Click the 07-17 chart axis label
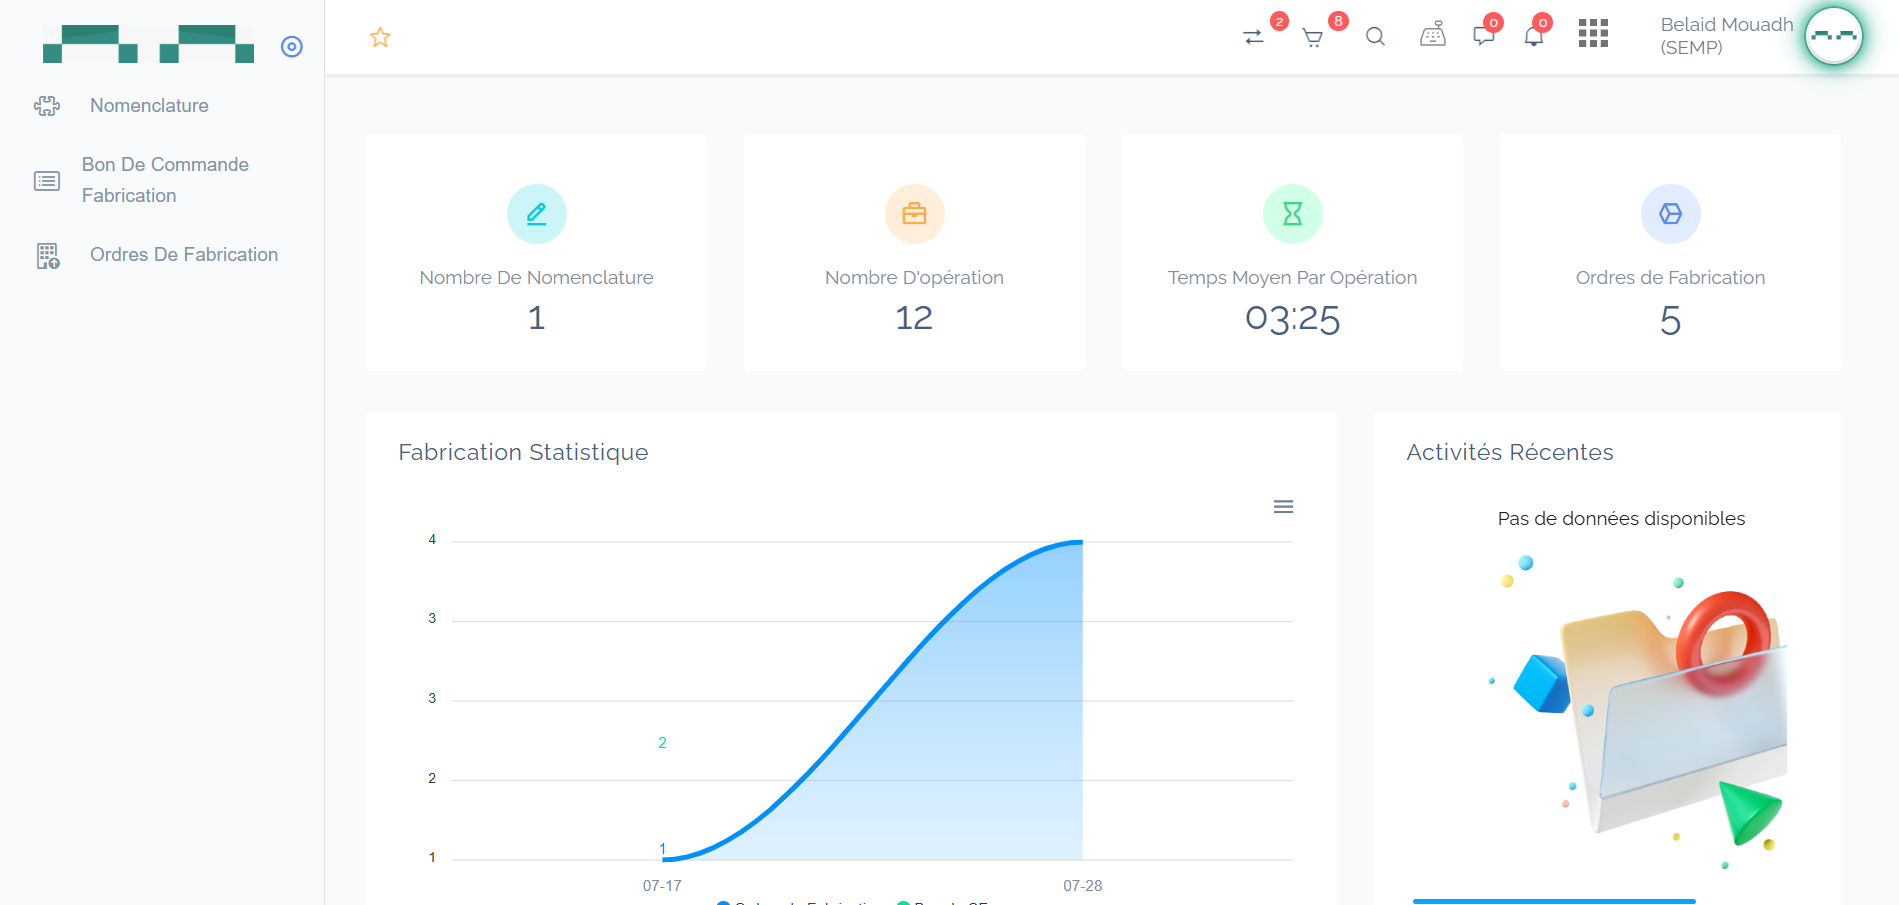This screenshot has width=1899, height=905. (662, 886)
